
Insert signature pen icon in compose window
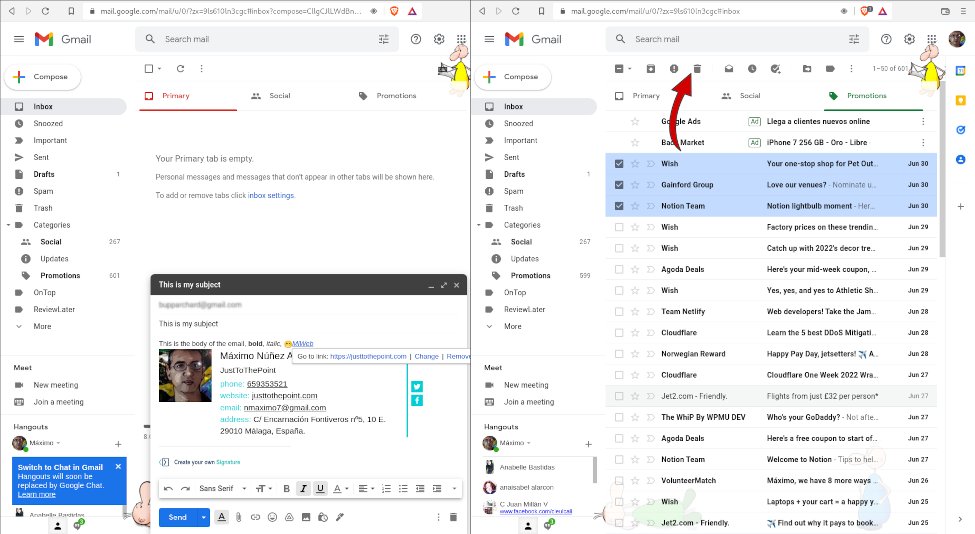point(340,517)
